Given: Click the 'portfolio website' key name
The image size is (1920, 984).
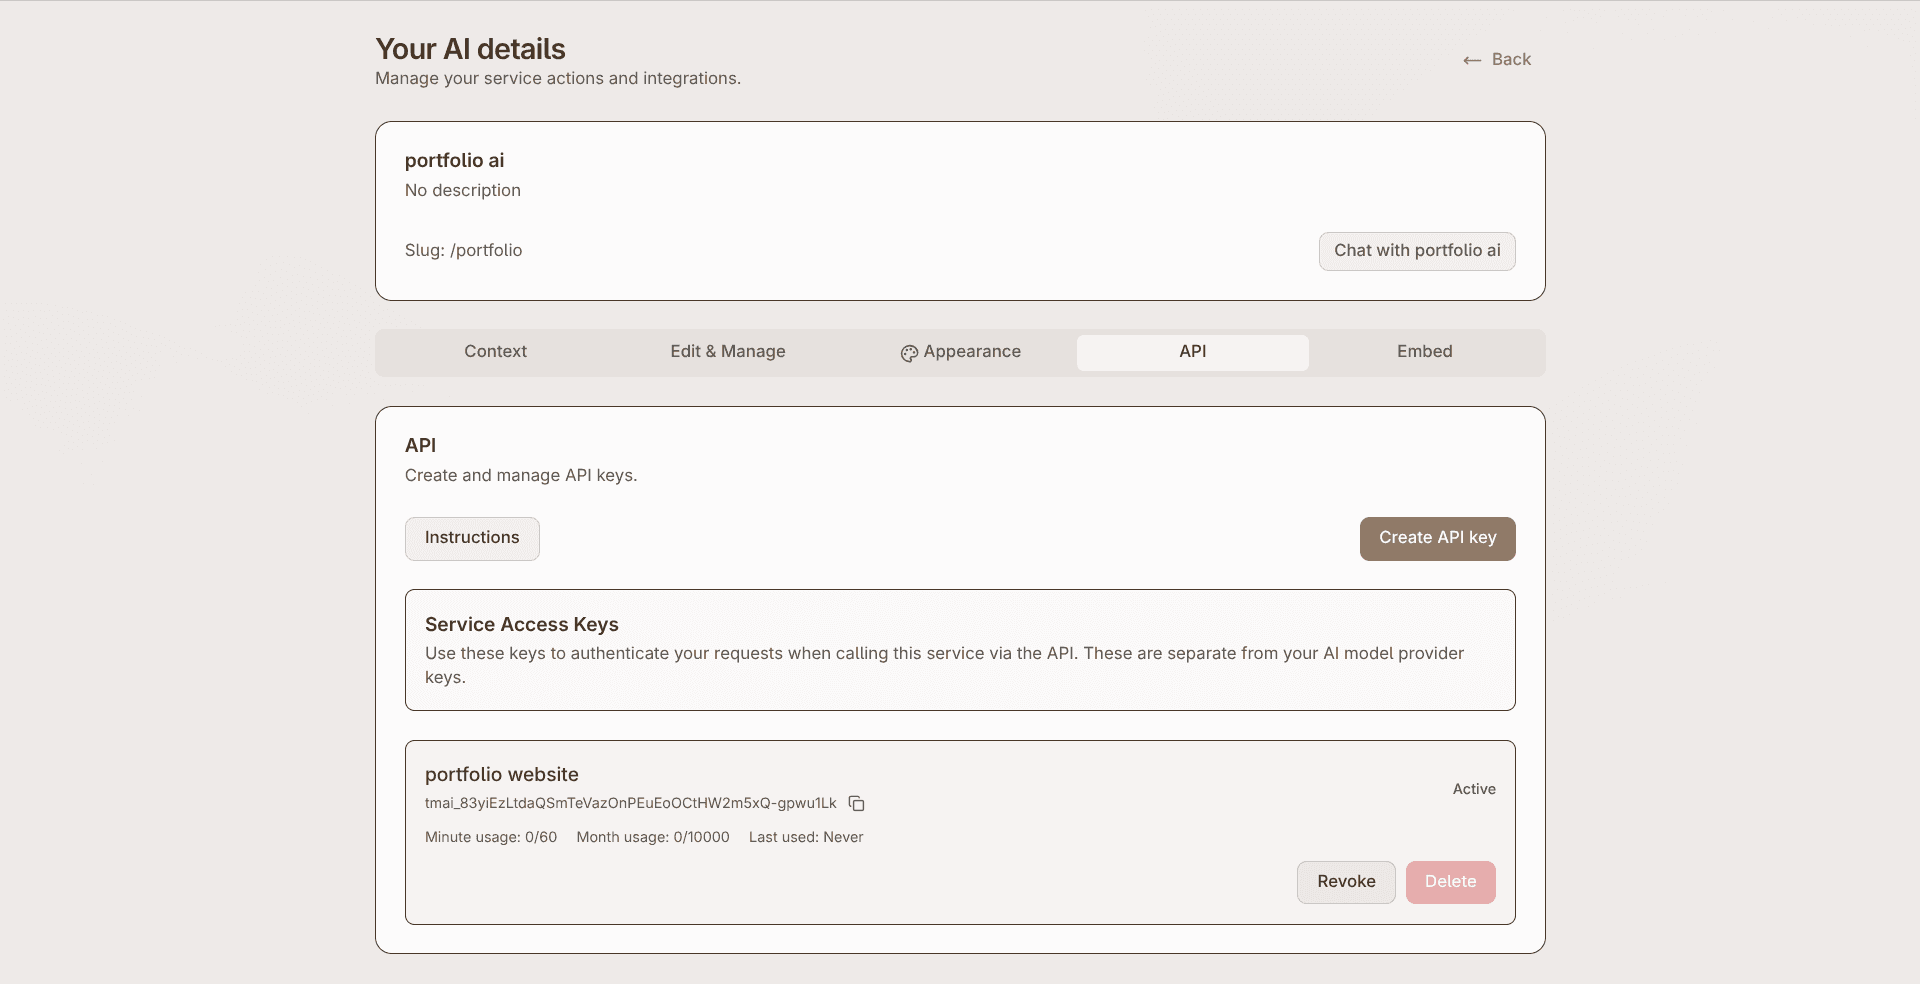Looking at the screenshot, I should coord(501,775).
